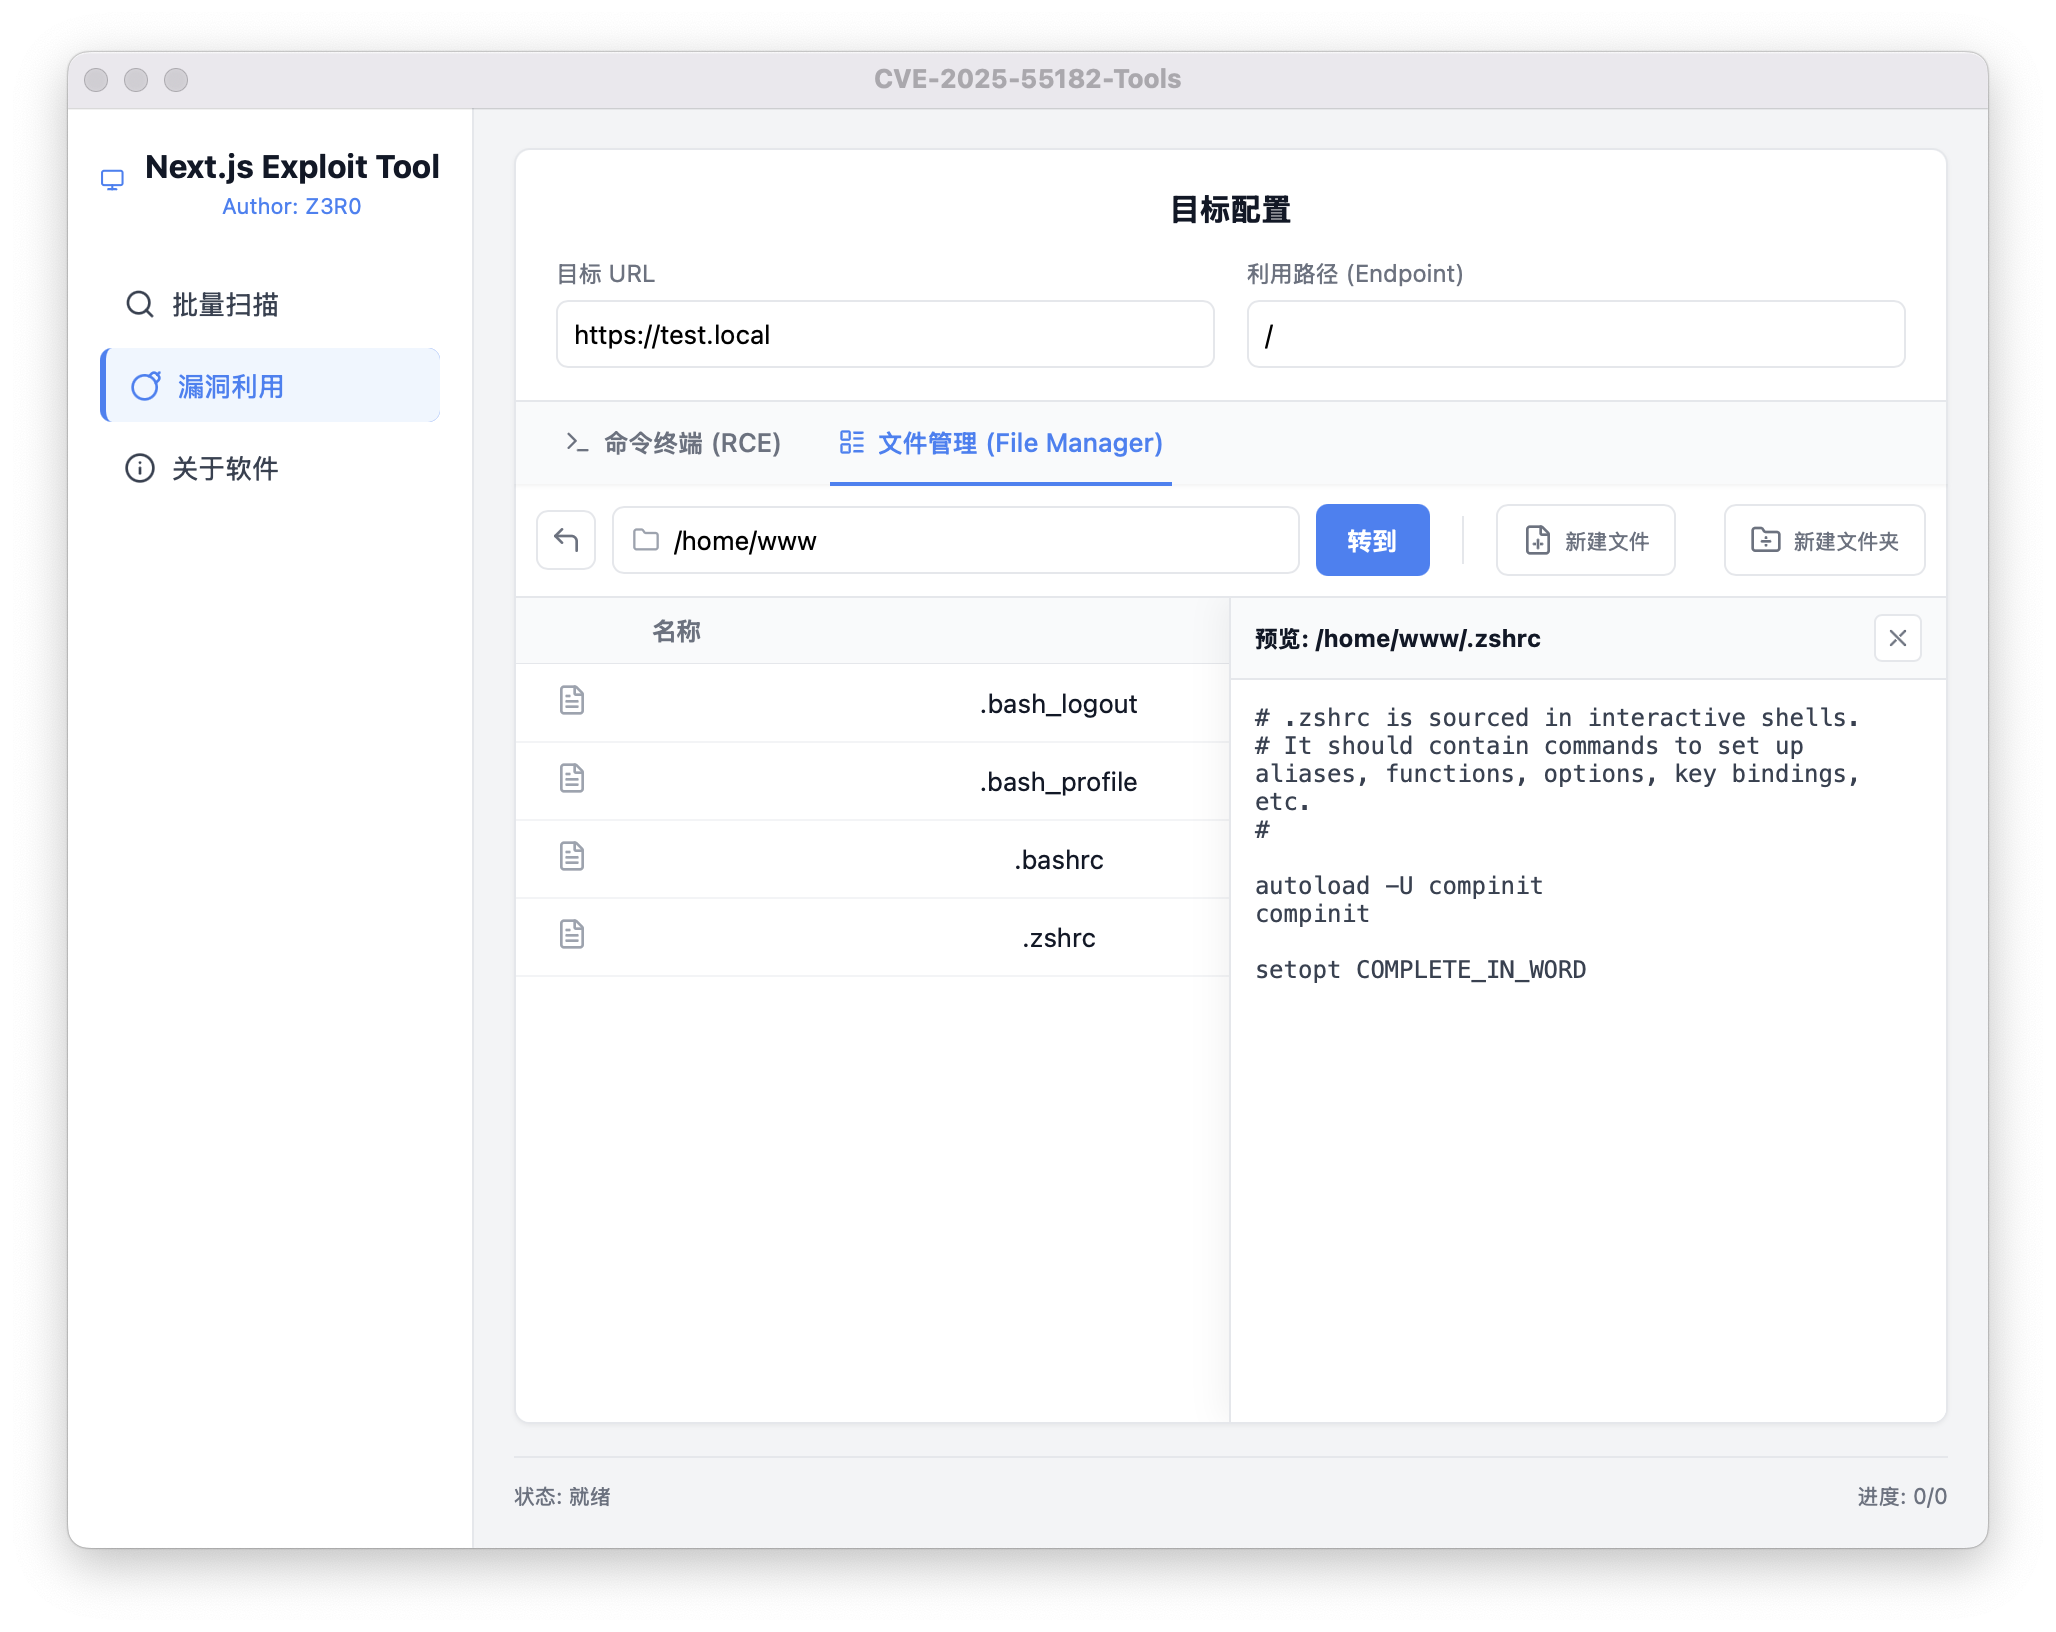The image size is (2056, 1632).
Task: Click the 目标配置 heading
Action: tap(1231, 210)
